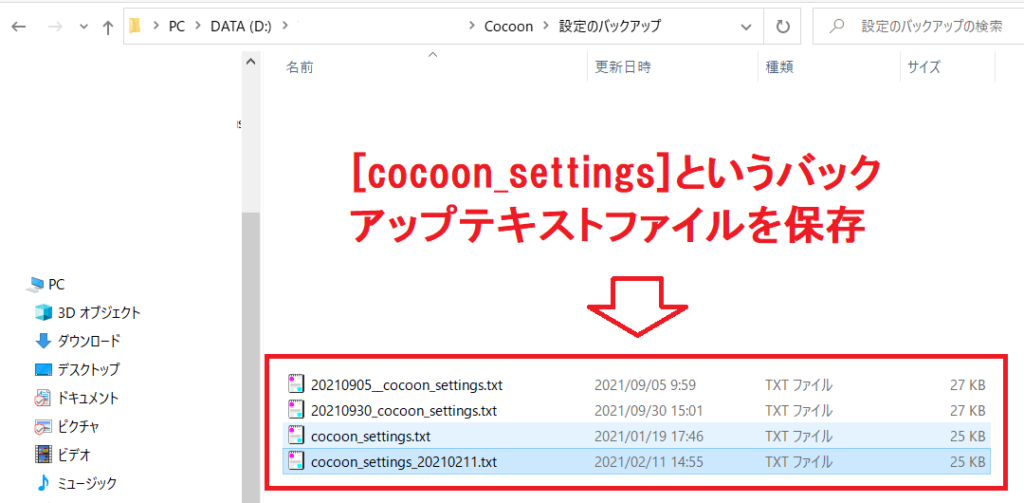Image resolution: width=1024 pixels, height=503 pixels.
Task: Select Cocoon in the address breadcrumb
Action: 508,27
